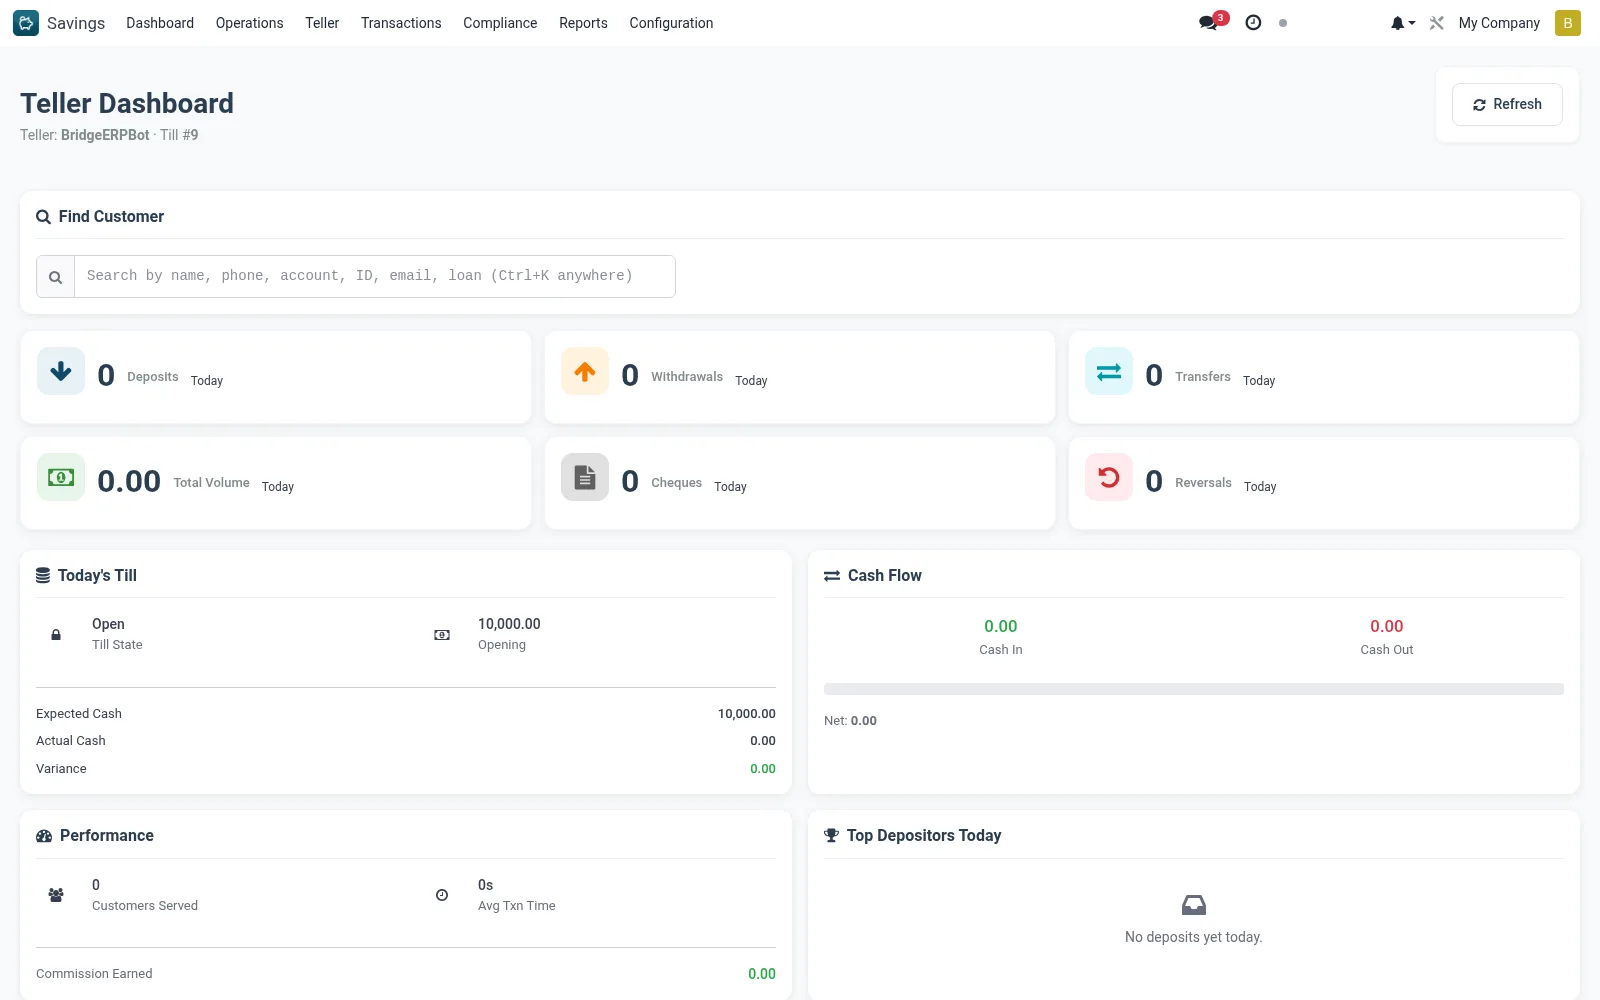The height and width of the screenshot is (1000, 1600).
Task: Click the Expected Cash 10,000.00 amount
Action: click(x=747, y=714)
